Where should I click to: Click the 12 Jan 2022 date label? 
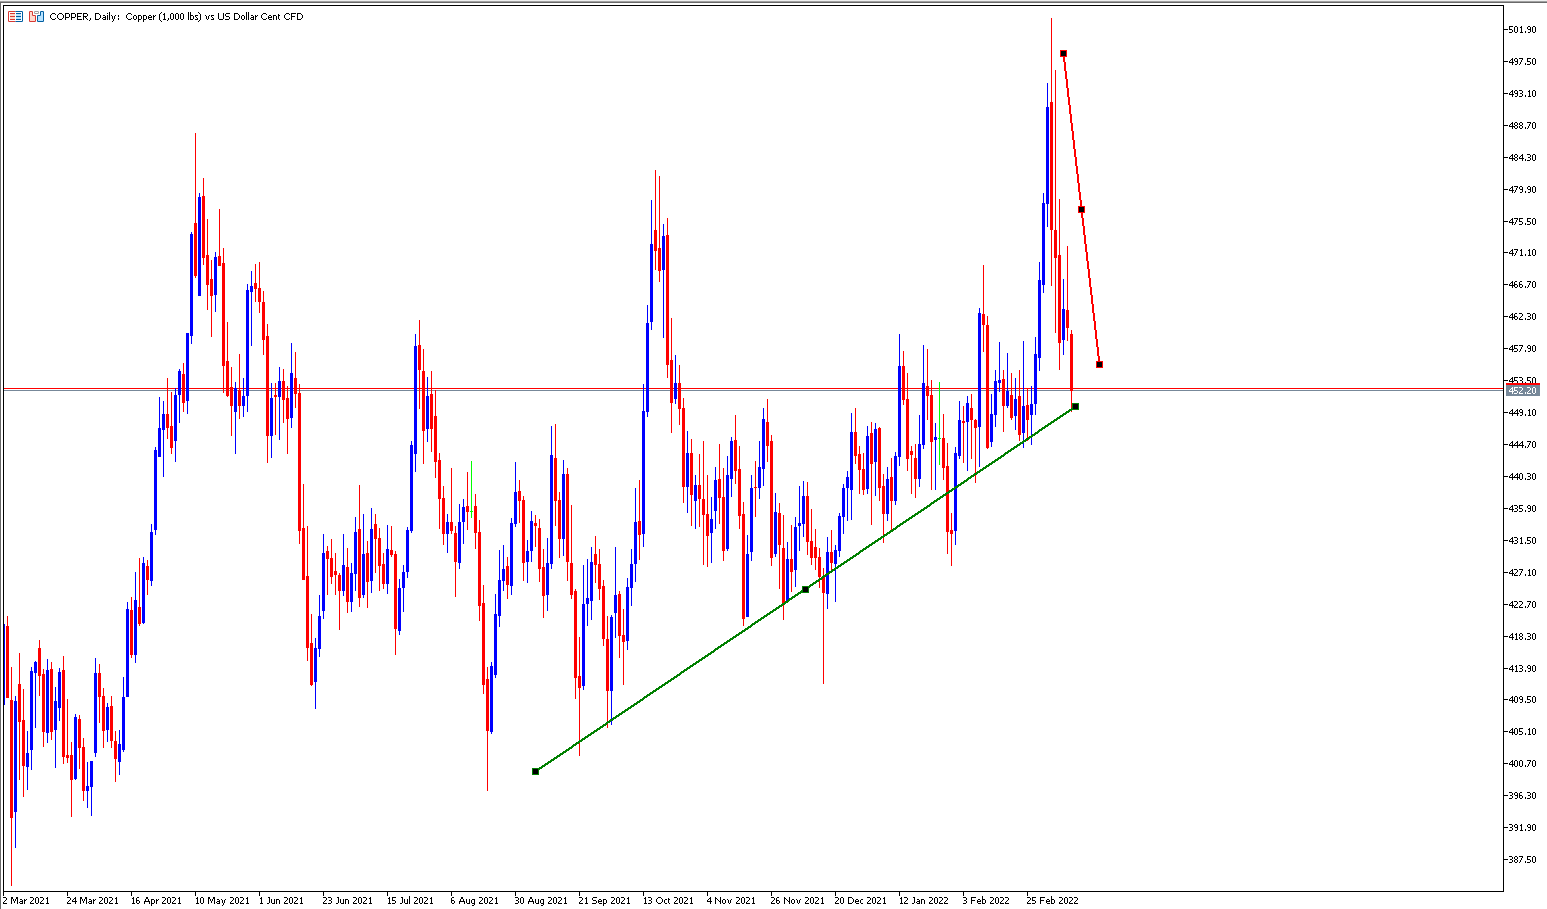(923, 900)
